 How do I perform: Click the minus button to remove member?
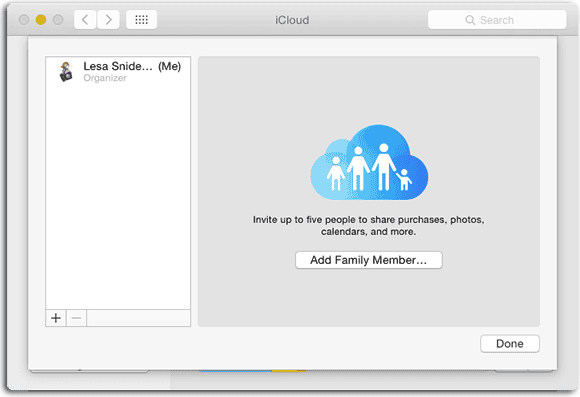[77, 318]
